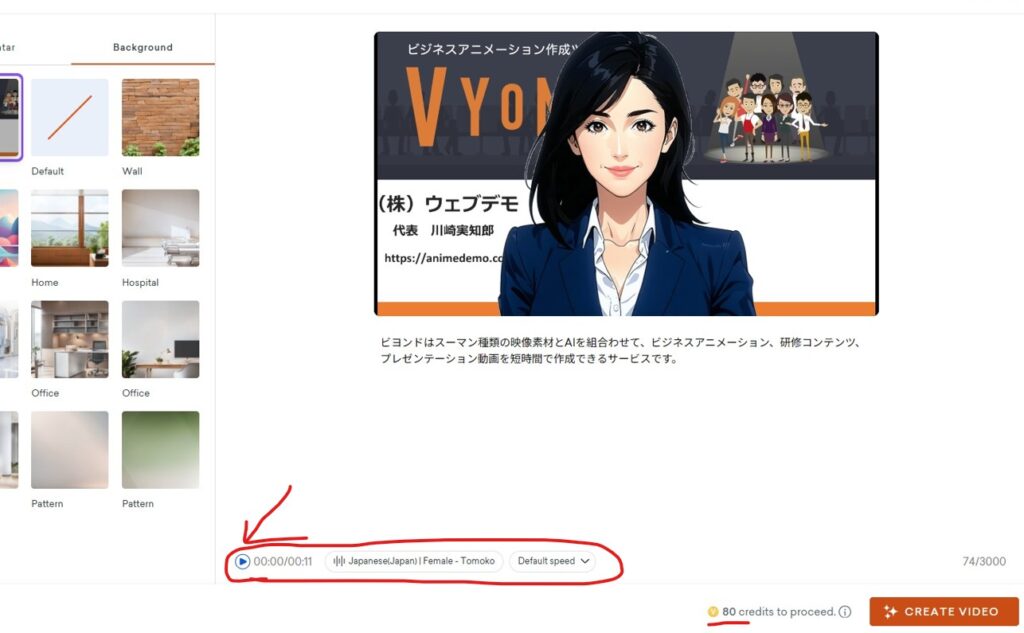Click the gold coin credits icon
The width and height of the screenshot is (1024, 633).
(713, 612)
